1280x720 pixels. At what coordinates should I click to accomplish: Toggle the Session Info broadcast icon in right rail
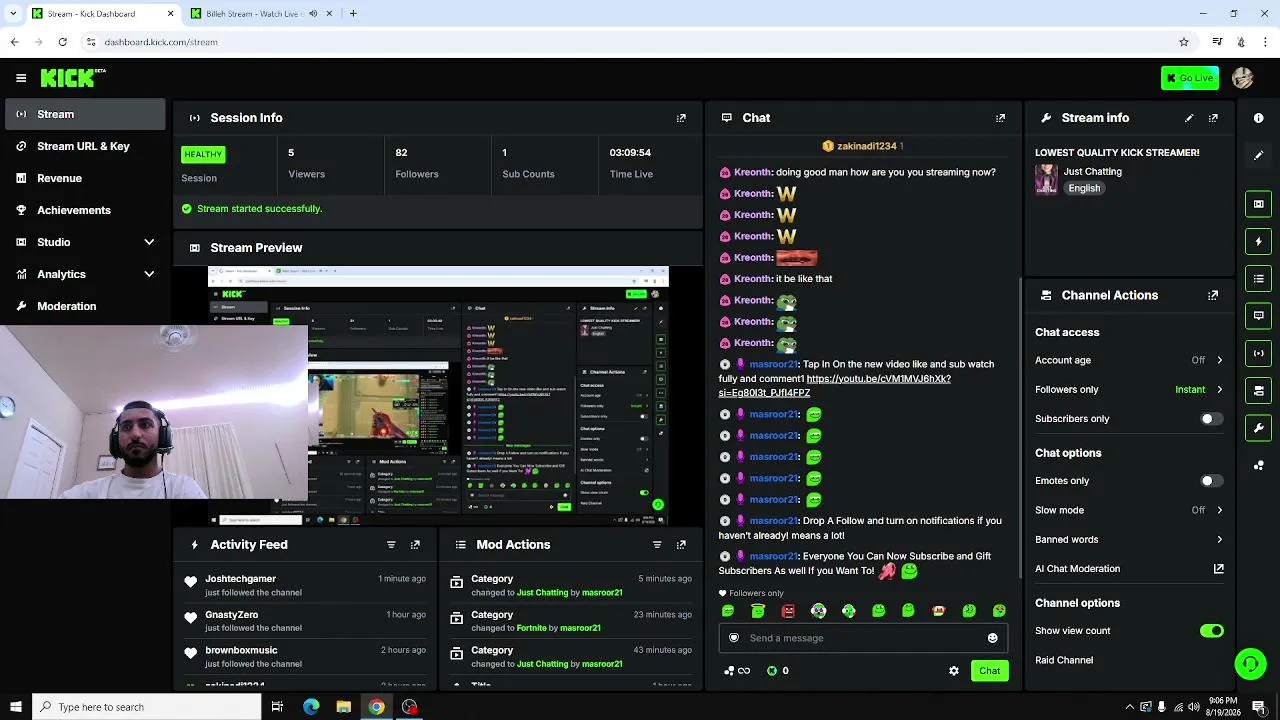[x=1258, y=353]
